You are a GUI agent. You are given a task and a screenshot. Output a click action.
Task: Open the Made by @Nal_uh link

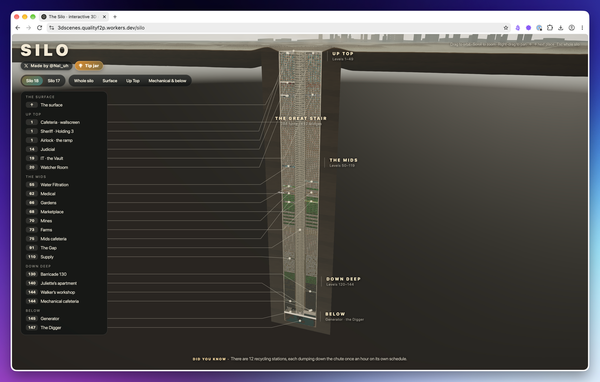pos(46,66)
